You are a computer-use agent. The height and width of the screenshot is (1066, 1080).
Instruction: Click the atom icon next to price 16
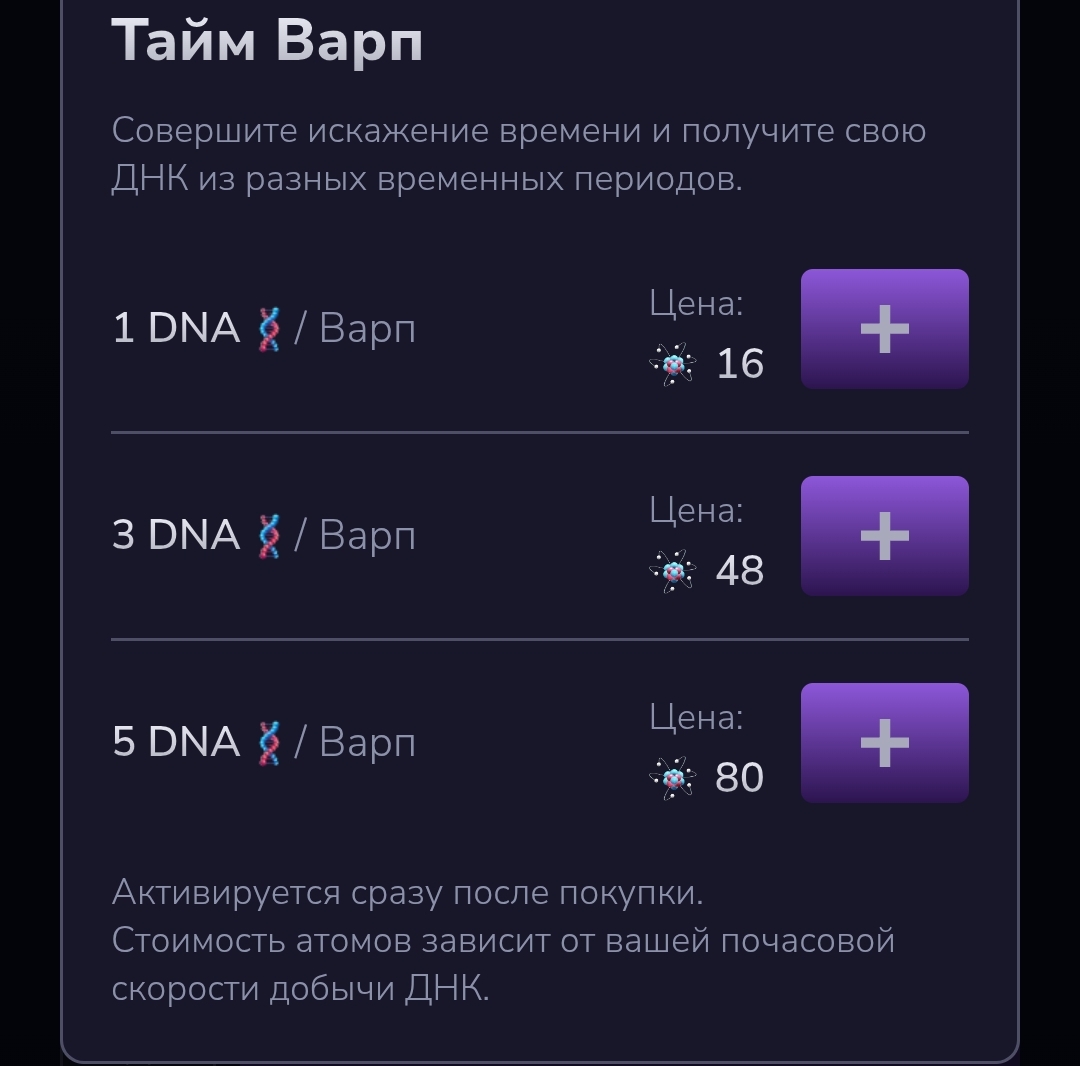point(673,364)
